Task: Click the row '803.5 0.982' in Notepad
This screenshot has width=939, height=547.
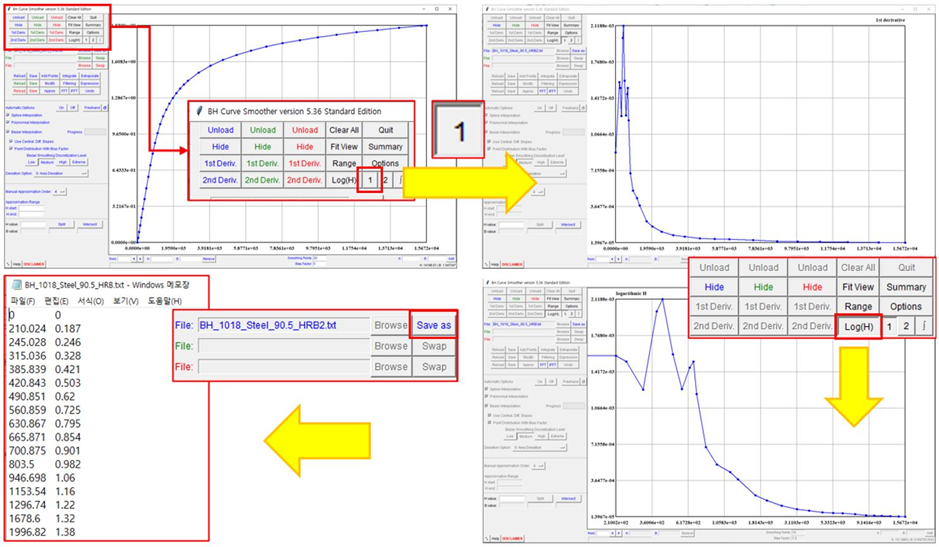Action: (45, 464)
